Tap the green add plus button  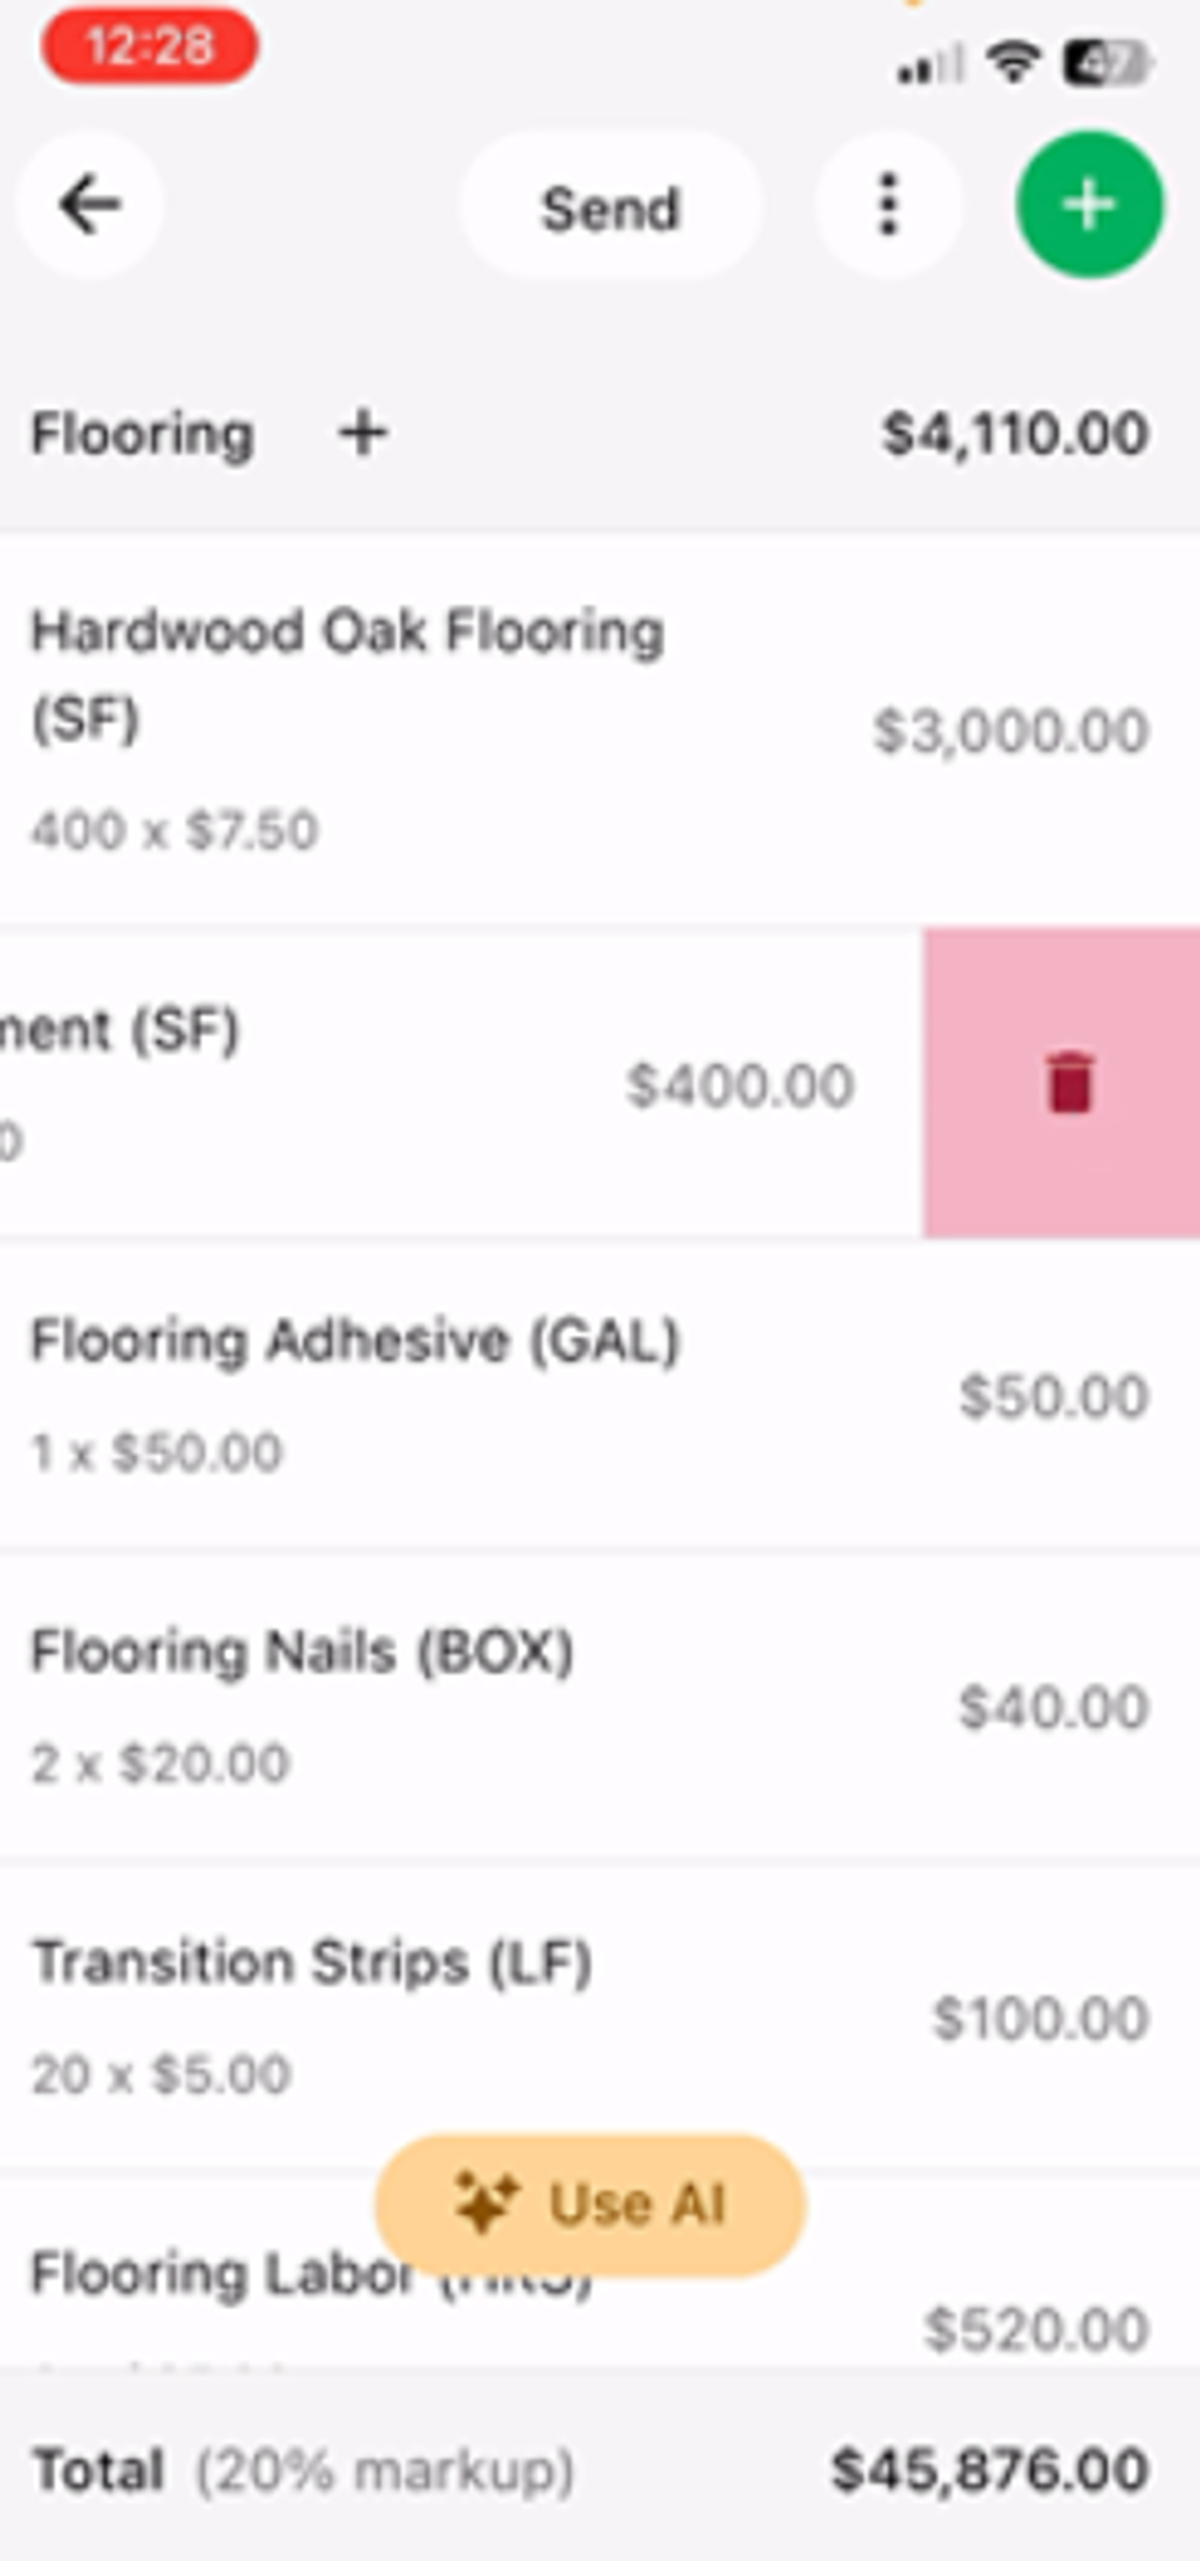coord(1089,205)
